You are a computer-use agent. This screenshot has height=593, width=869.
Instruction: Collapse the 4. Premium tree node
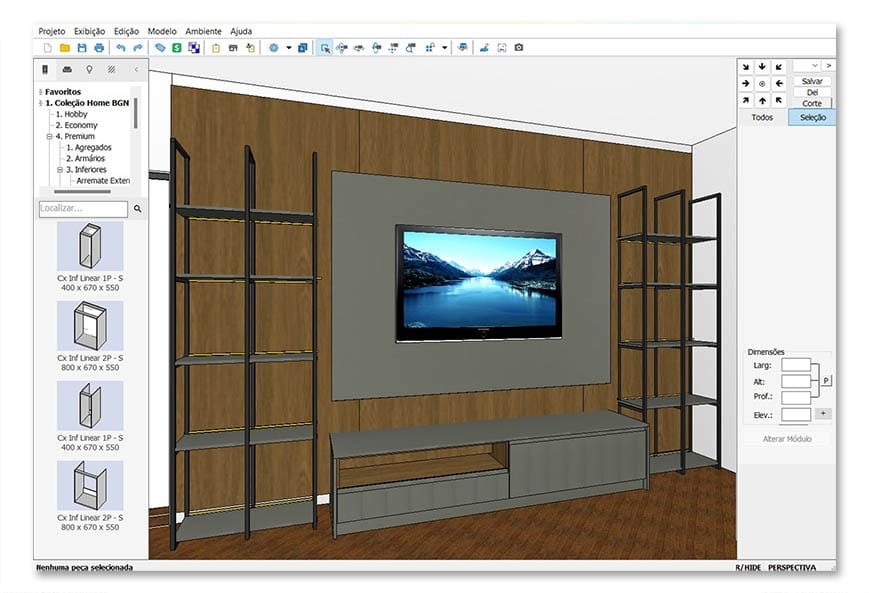(x=49, y=136)
